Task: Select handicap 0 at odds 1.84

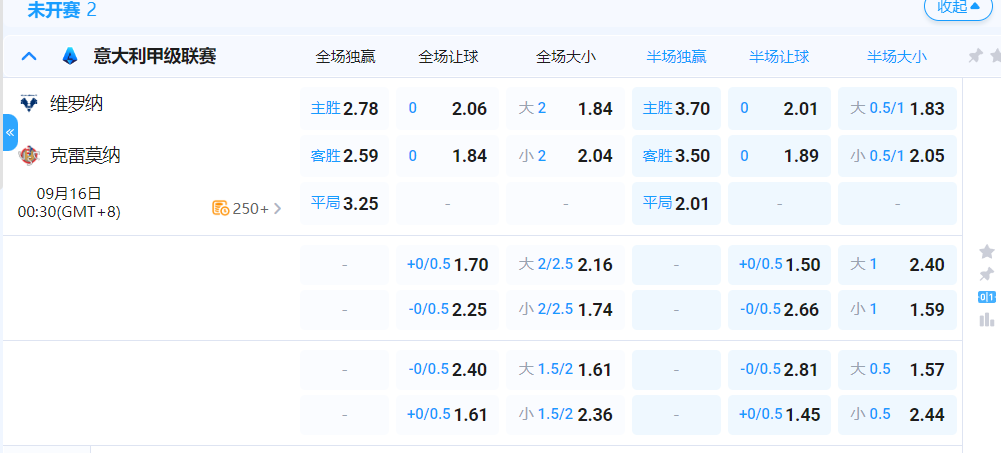Action: pyautogui.click(x=448, y=156)
